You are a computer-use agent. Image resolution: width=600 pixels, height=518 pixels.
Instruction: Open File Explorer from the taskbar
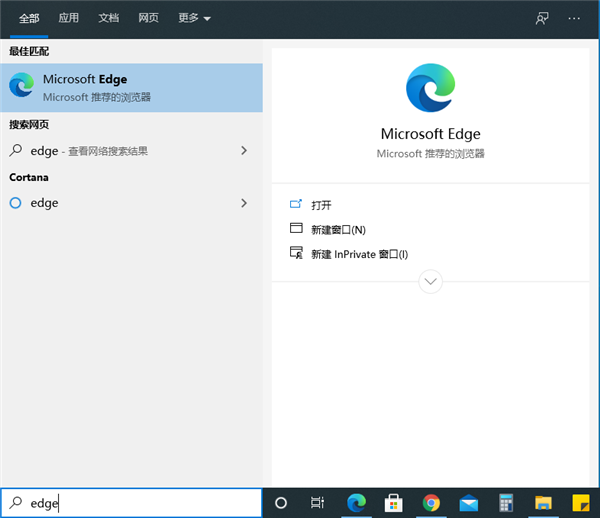click(543, 503)
